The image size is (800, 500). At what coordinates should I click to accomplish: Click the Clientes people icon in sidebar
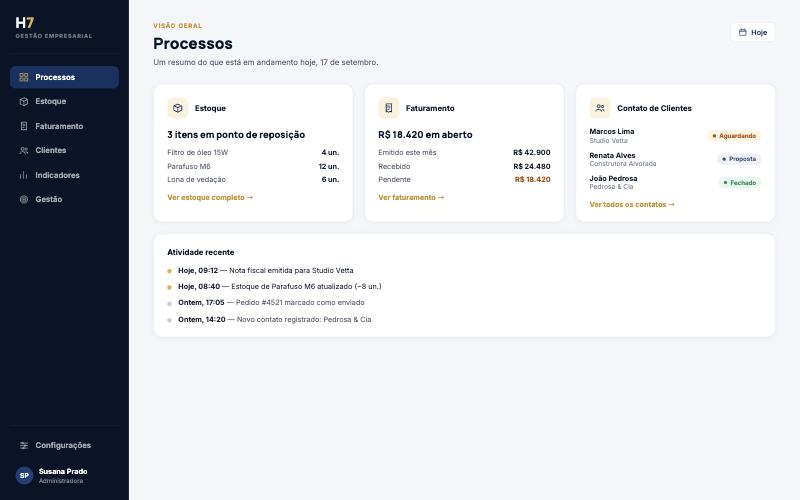tap(23, 151)
